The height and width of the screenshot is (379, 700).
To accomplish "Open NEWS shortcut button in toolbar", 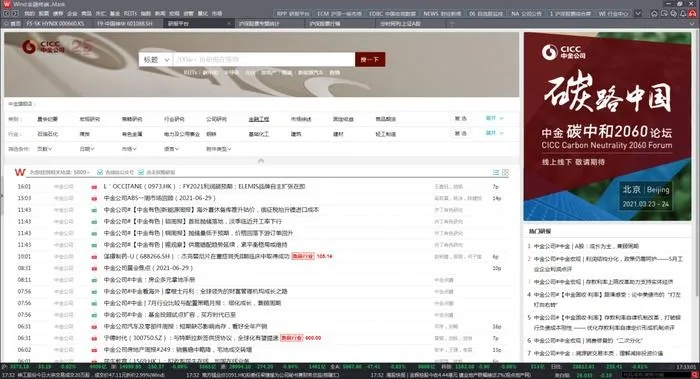I will pyautogui.click(x=442, y=13).
